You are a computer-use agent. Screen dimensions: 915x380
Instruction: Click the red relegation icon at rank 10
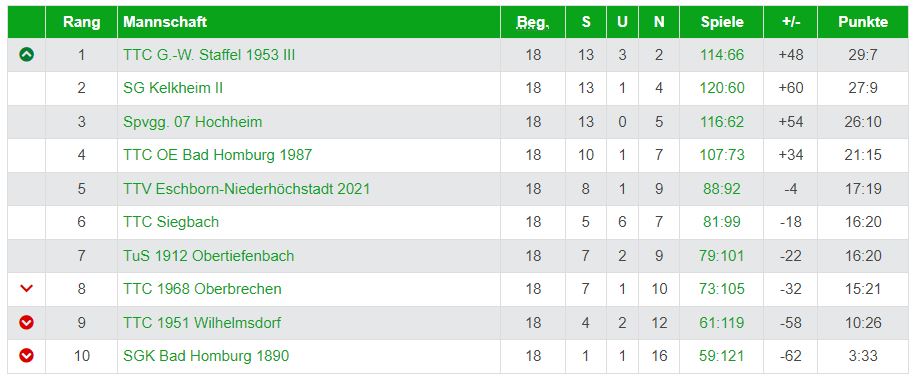point(26,355)
